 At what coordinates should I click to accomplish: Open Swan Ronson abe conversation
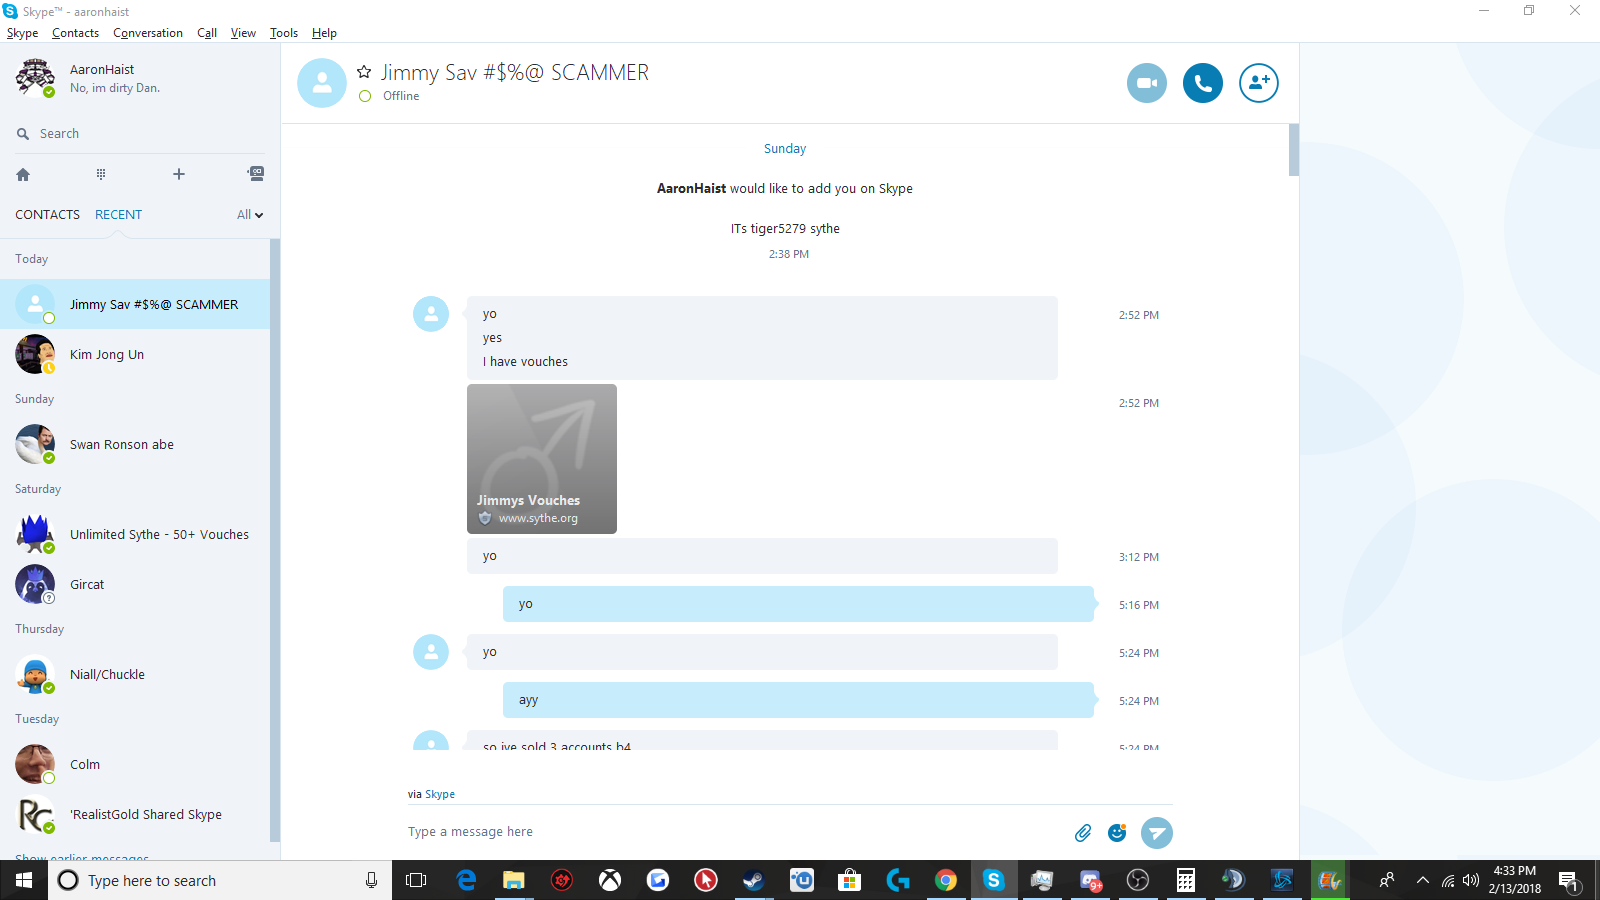coord(135,444)
